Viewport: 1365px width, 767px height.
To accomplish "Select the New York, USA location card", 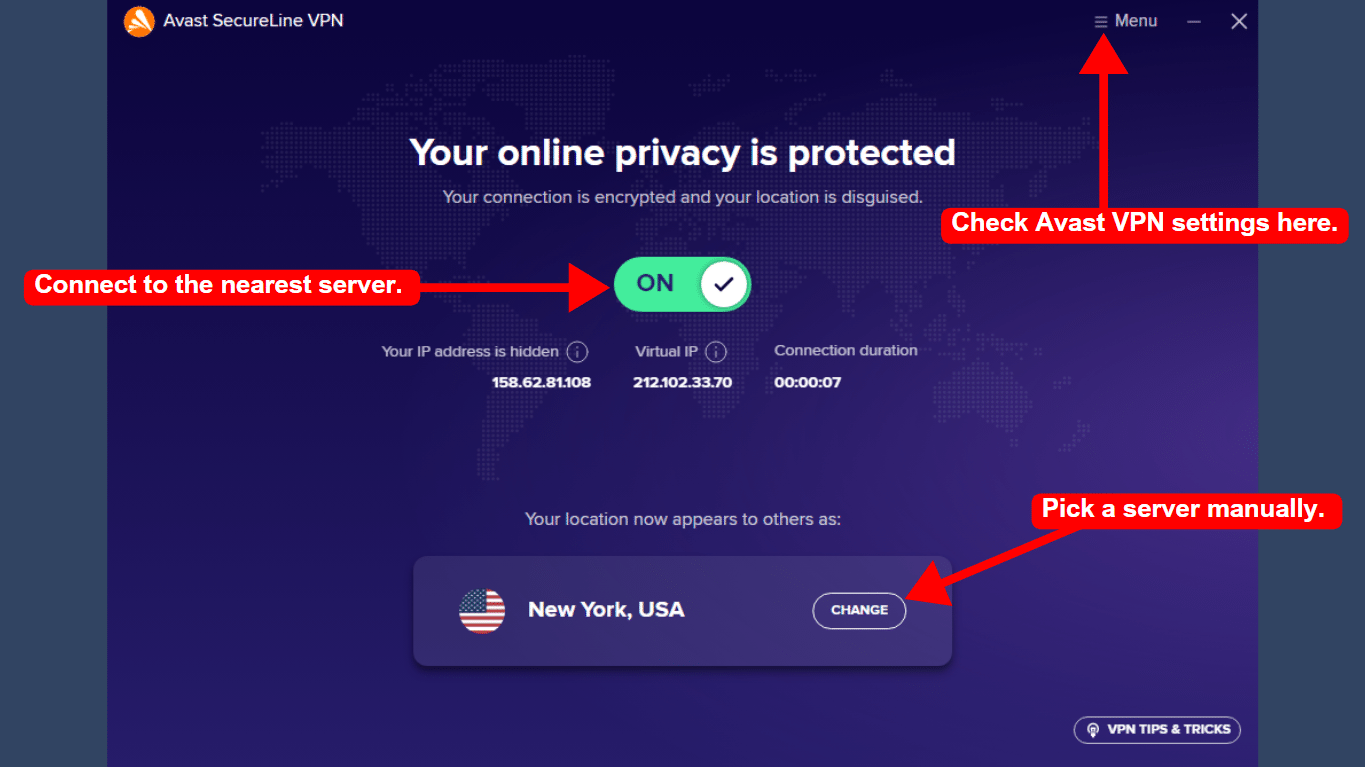I will 682,611.
